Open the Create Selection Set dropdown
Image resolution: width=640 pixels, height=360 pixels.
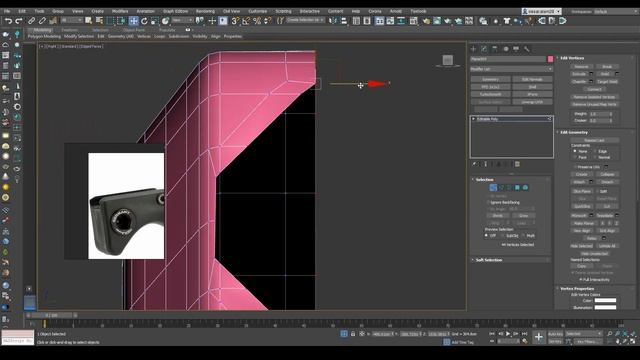pyautogui.click(x=305, y=20)
